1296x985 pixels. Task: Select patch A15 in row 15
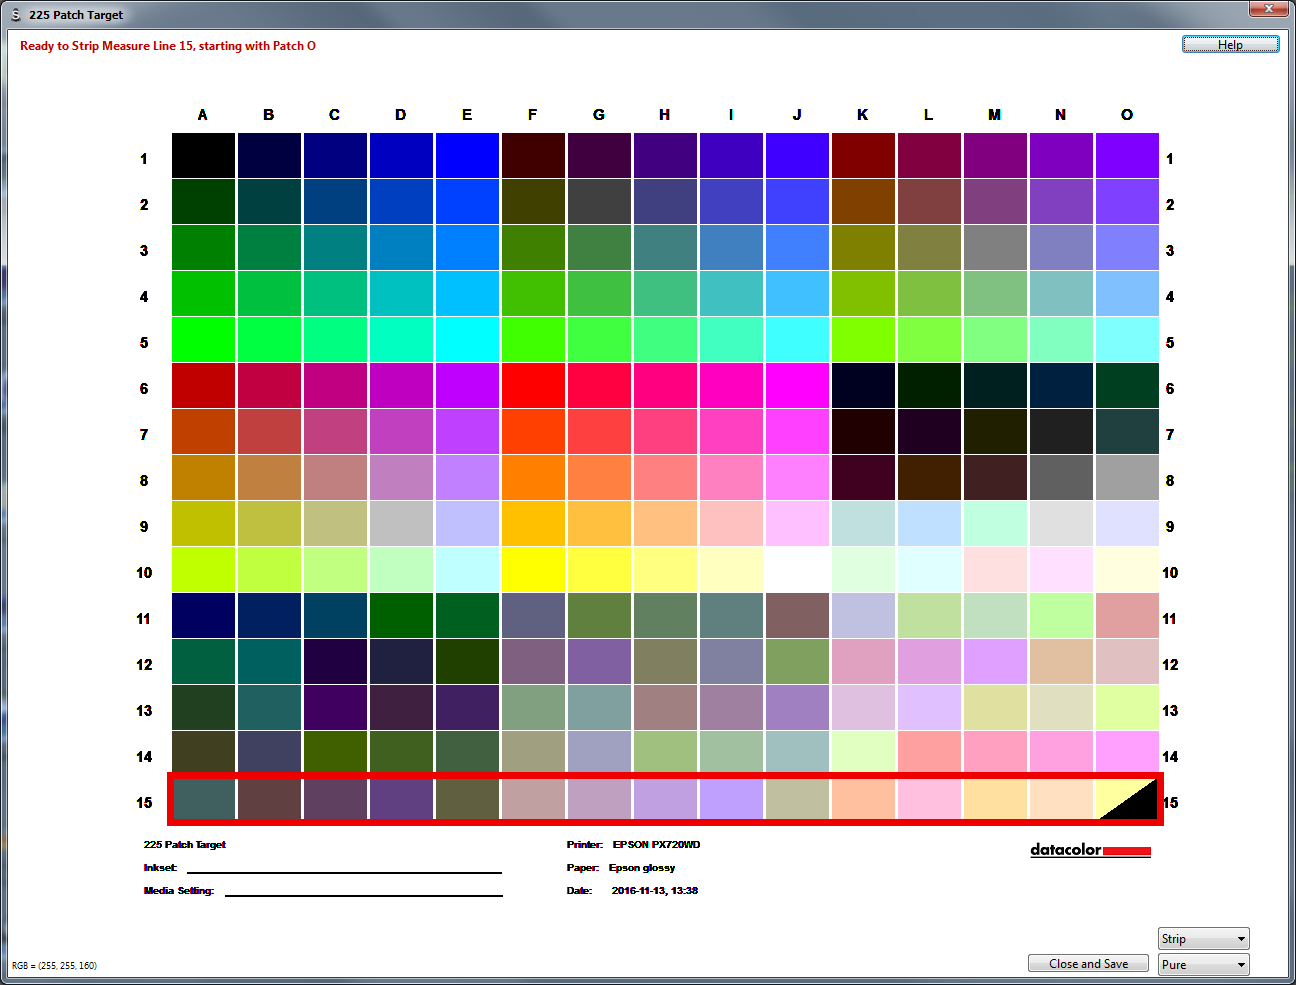click(x=203, y=799)
